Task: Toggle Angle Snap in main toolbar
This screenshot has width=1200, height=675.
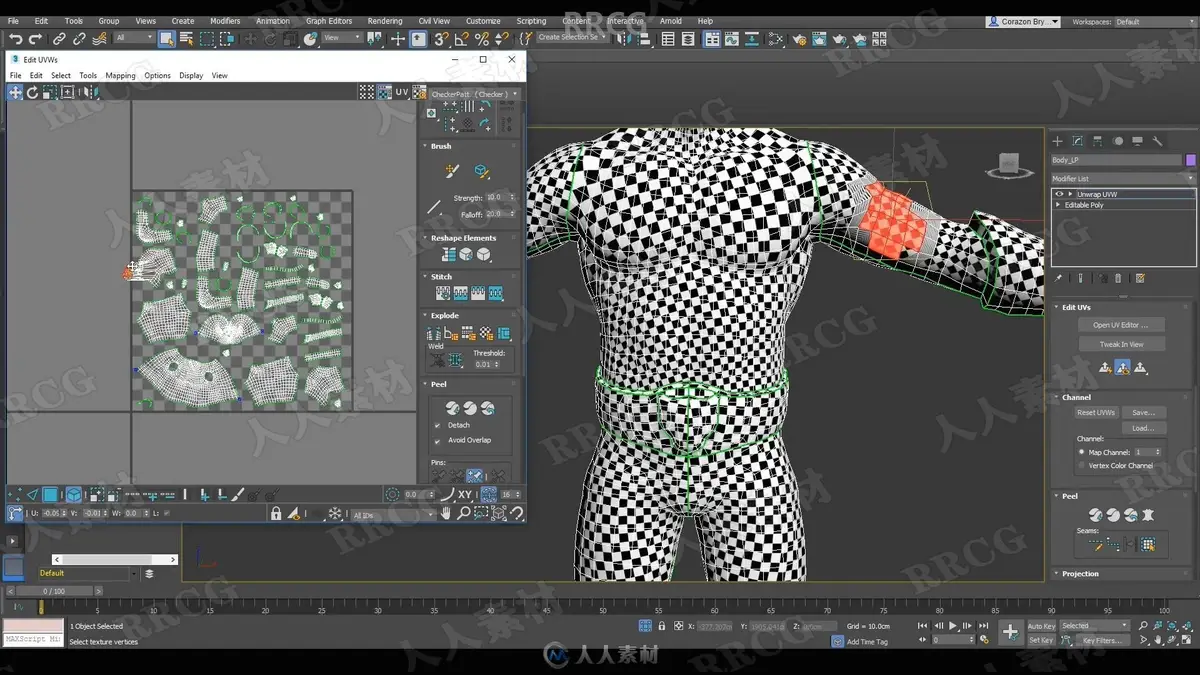Action: pos(461,39)
